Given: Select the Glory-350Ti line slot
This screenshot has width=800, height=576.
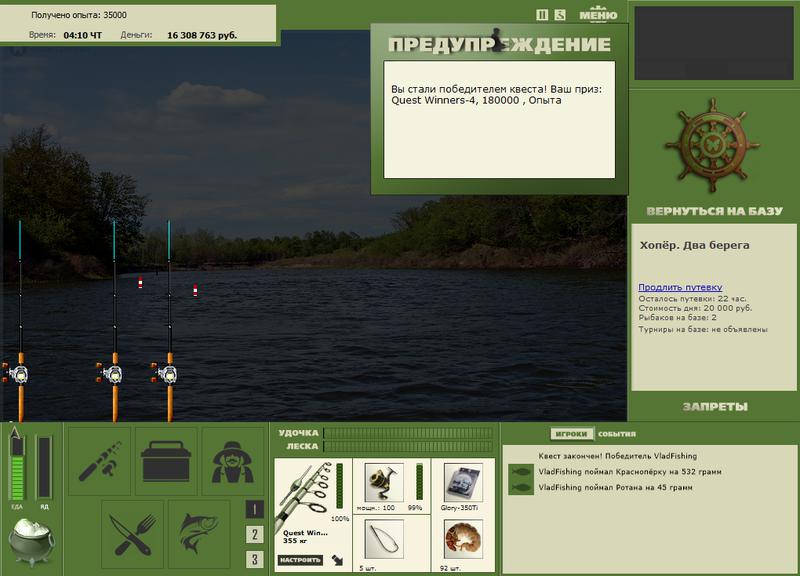Looking at the screenshot, I should point(463,482).
